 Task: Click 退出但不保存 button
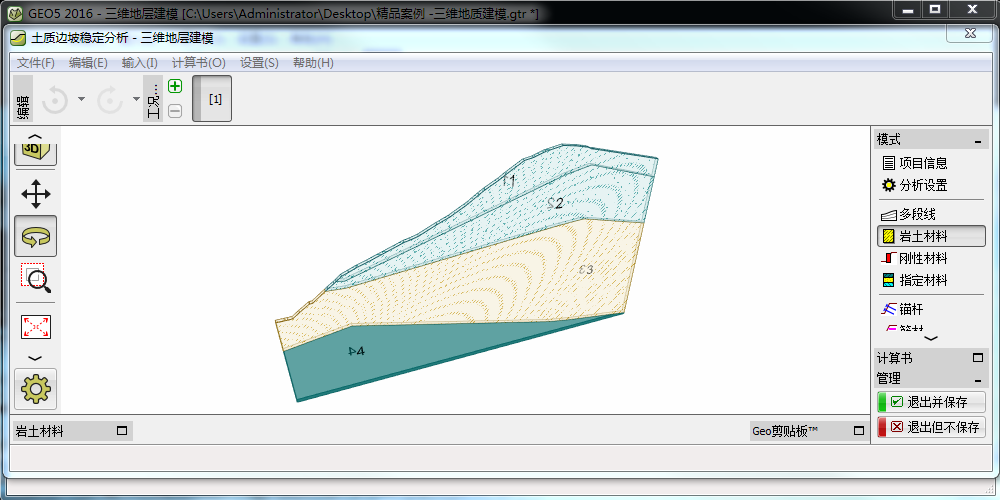pyautogui.click(x=931, y=427)
